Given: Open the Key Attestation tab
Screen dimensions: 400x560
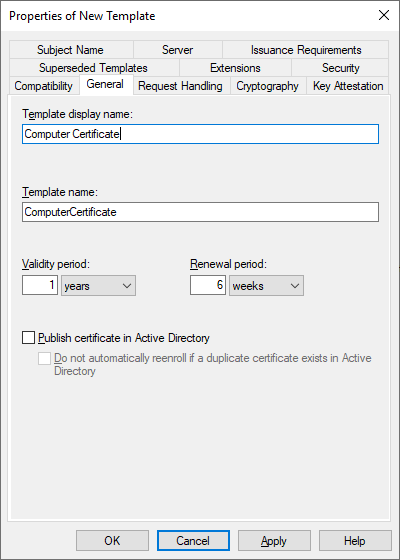Looking at the screenshot, I should [x=348, y=86].
